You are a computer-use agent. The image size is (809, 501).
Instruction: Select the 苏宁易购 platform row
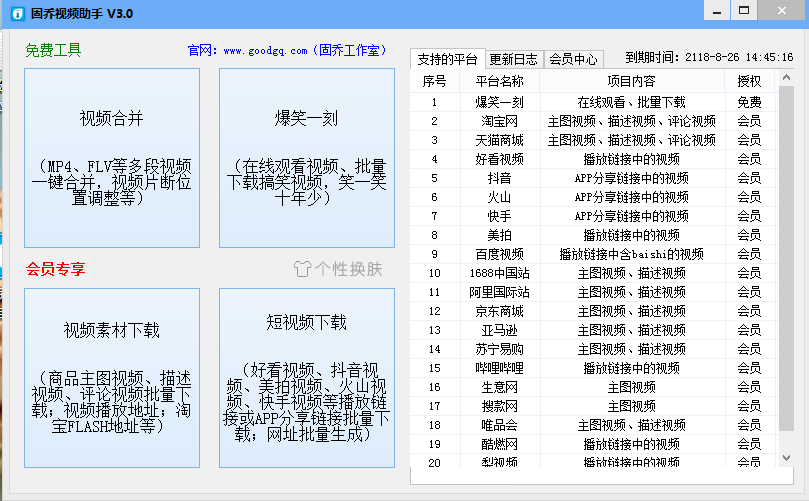click(593, 349)
